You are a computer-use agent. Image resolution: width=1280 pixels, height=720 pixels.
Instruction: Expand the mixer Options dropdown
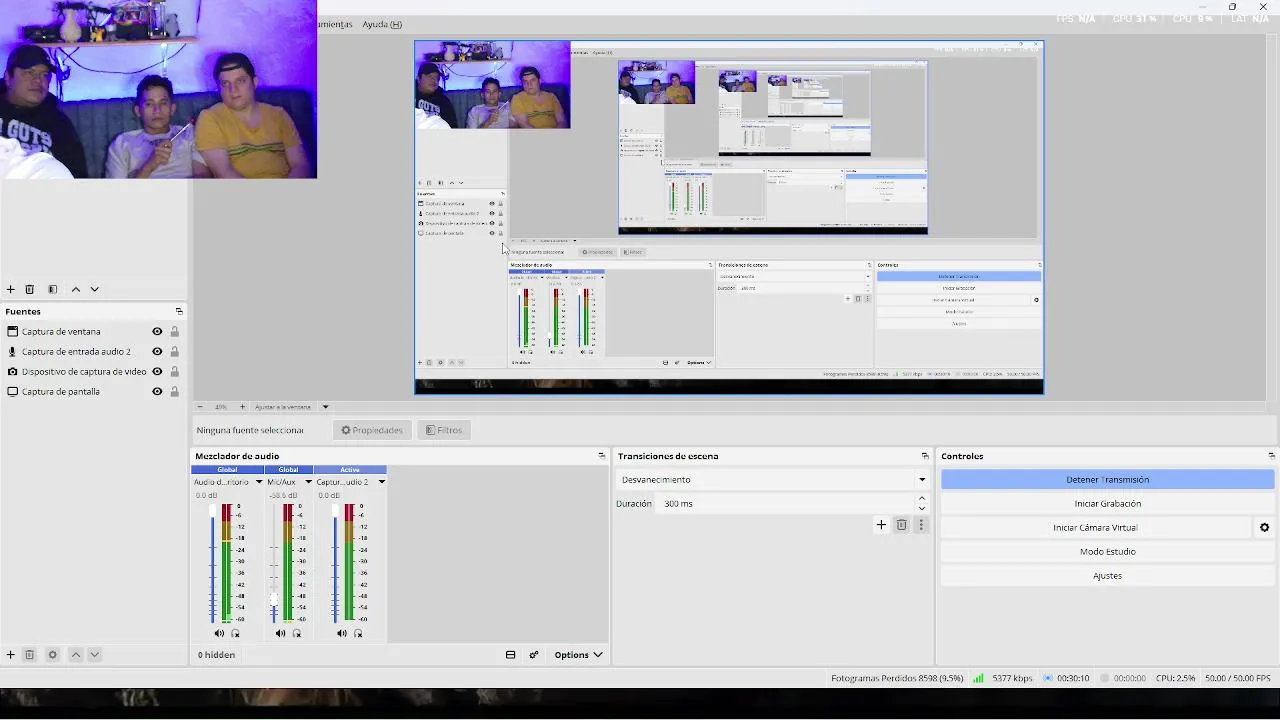(x=578, y=655)
